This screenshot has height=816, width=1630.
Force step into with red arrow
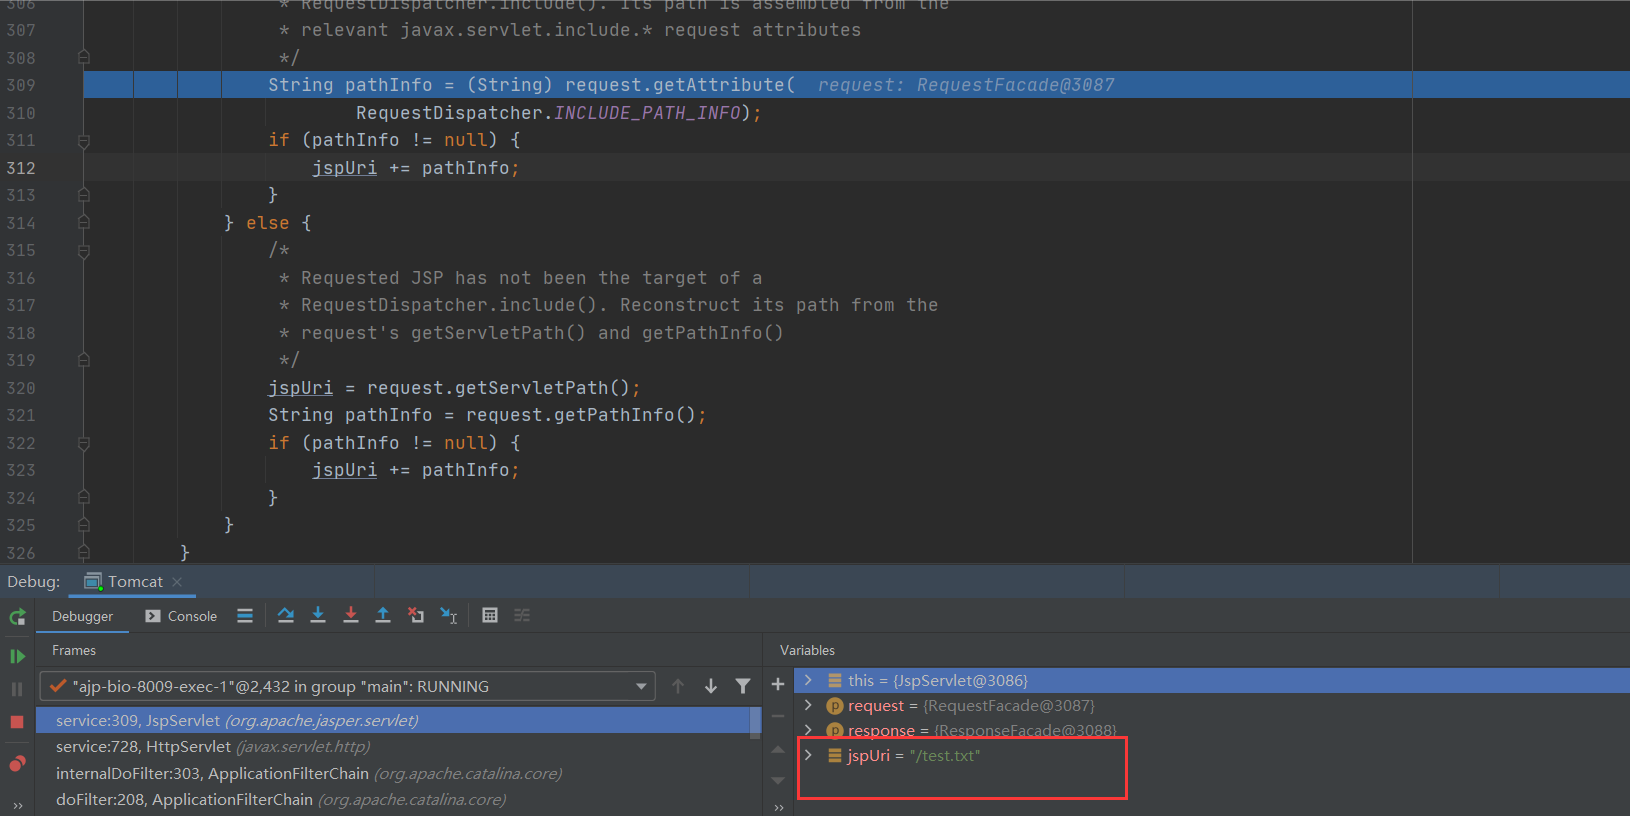[x=351, y=616]
